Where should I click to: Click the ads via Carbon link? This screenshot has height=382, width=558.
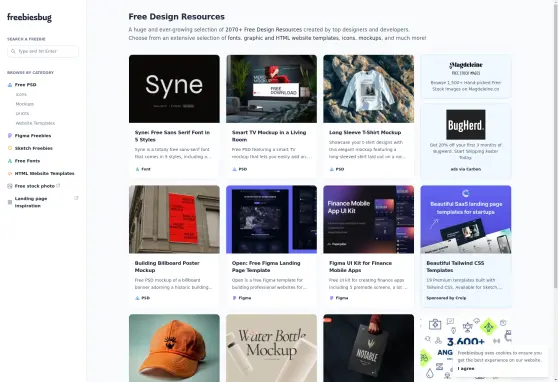tap(466, 169)
